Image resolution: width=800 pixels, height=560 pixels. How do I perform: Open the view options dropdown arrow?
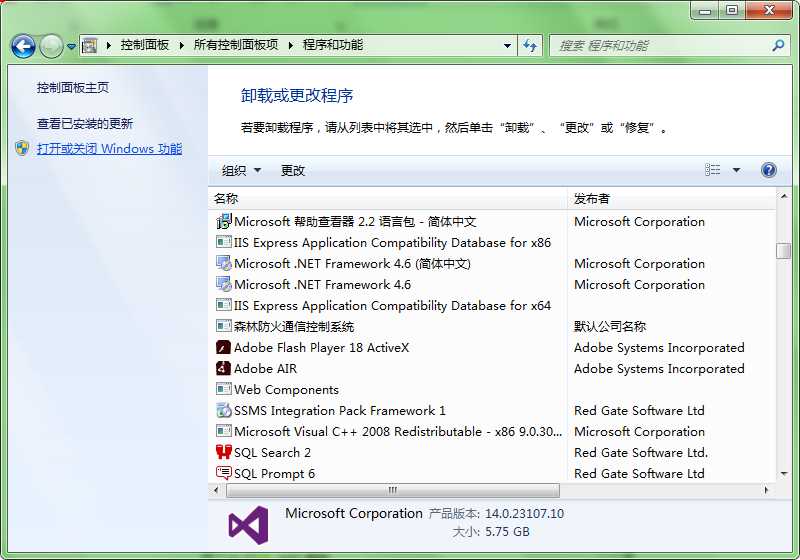pyautogui.click(x=736, y=170)
